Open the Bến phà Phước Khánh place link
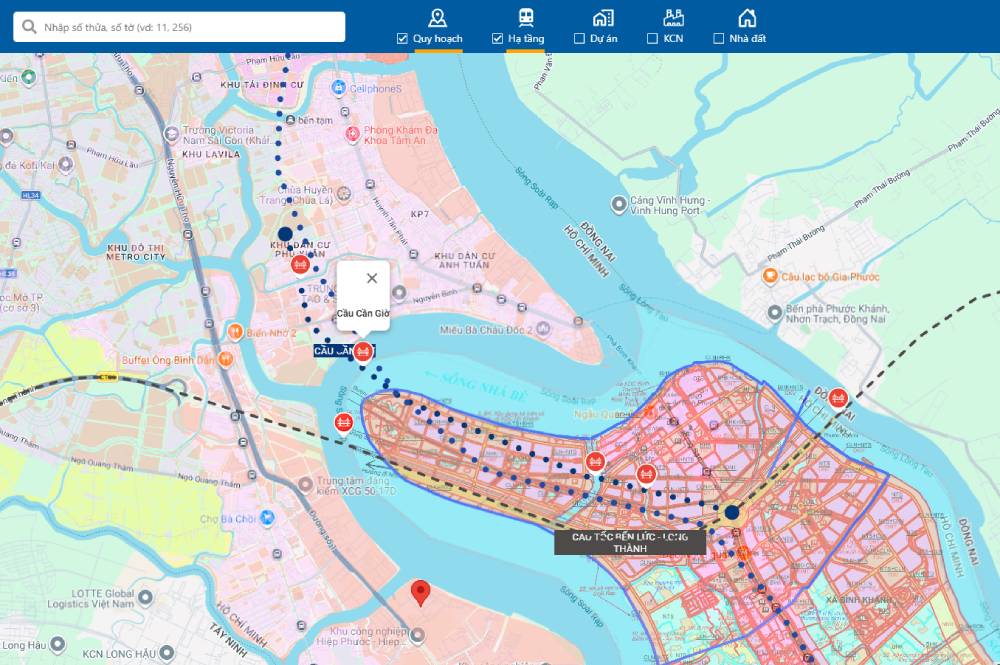This screenshot has width=1000, height=665. [836, 313]
